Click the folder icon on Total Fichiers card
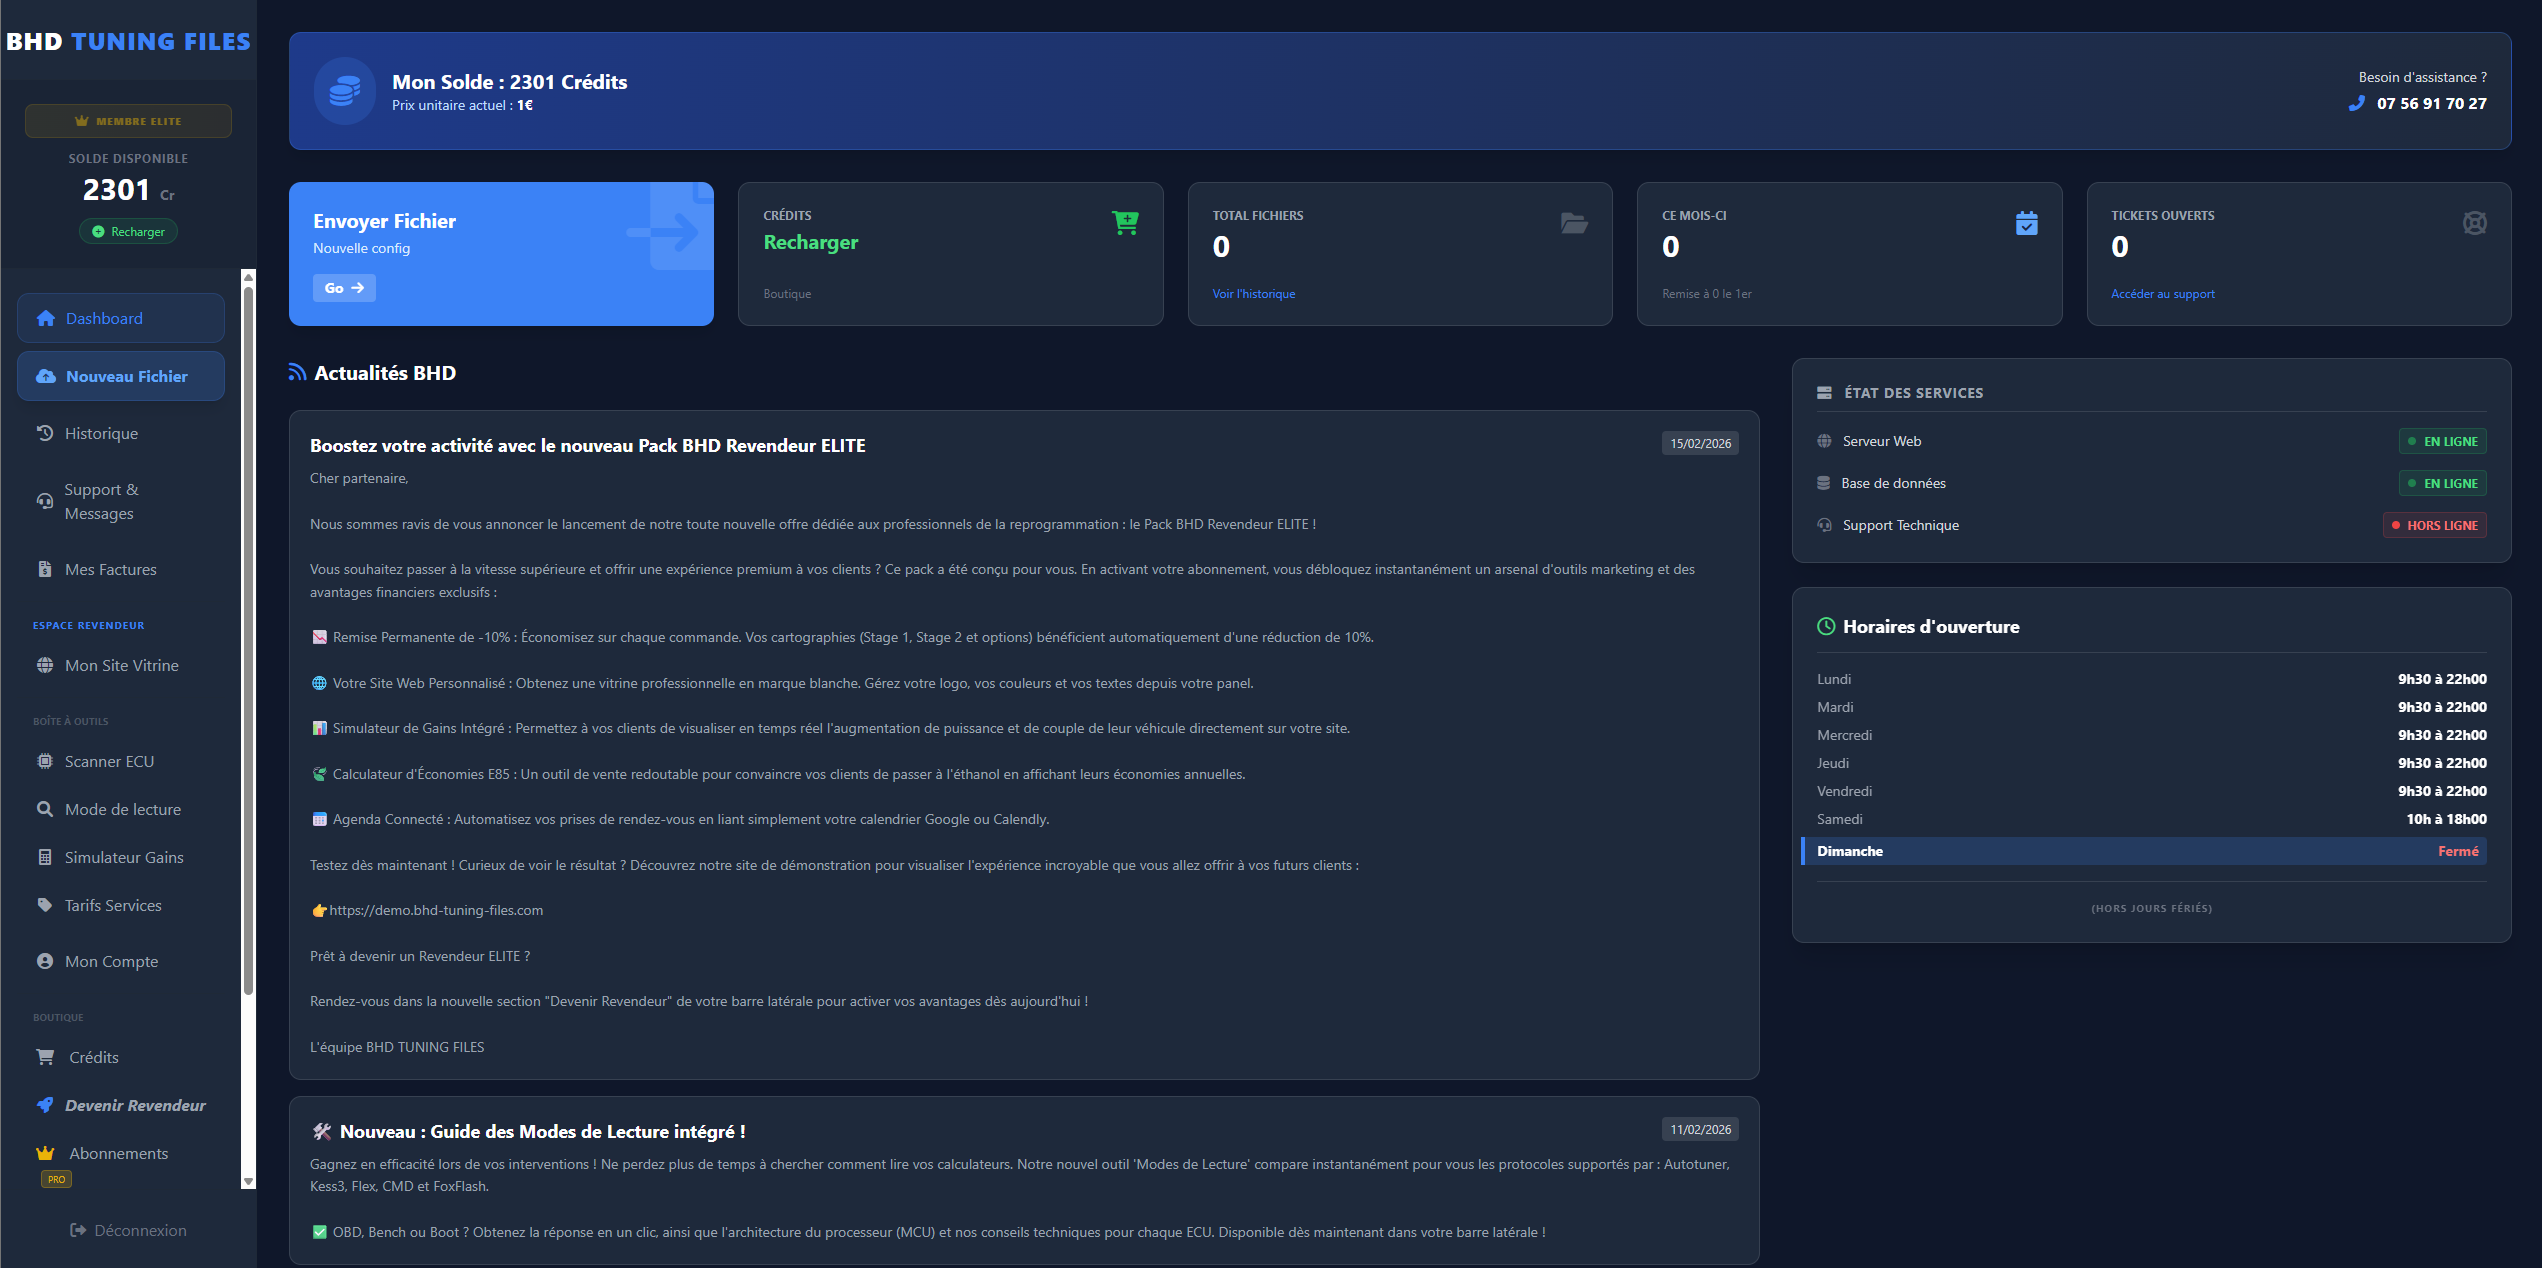 click(1575, 223)
